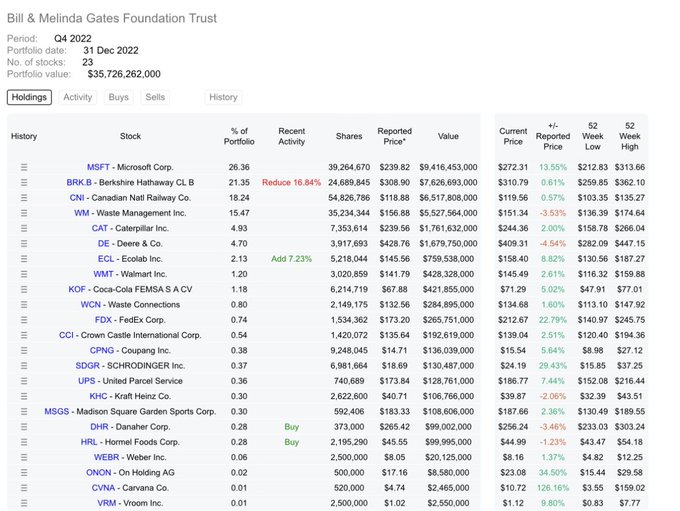Image resolution: width=680 pixels, height=511 pixels.
Task: Click the '% of Portfolio' column header
Action: pyautogui.click(x=239, y=136)
